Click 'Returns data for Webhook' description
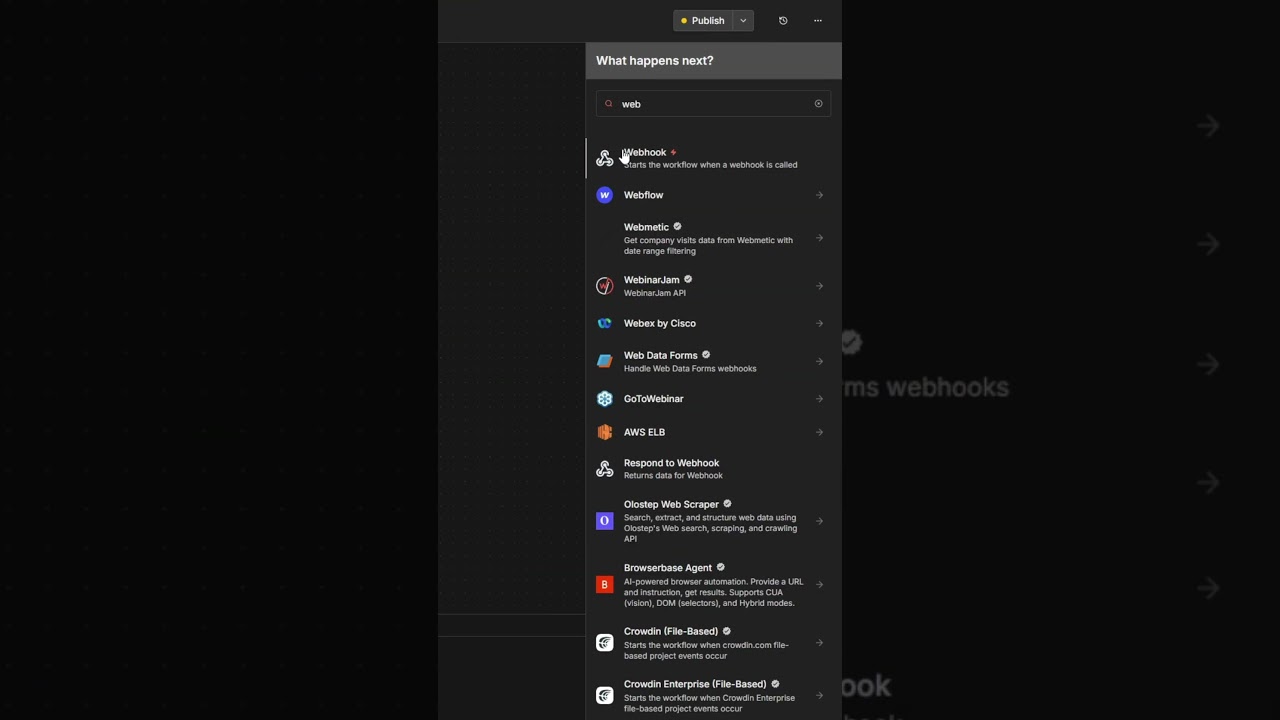Image resolution: width=1280 pixels, height=720 pixels. [x=673, y=476]
